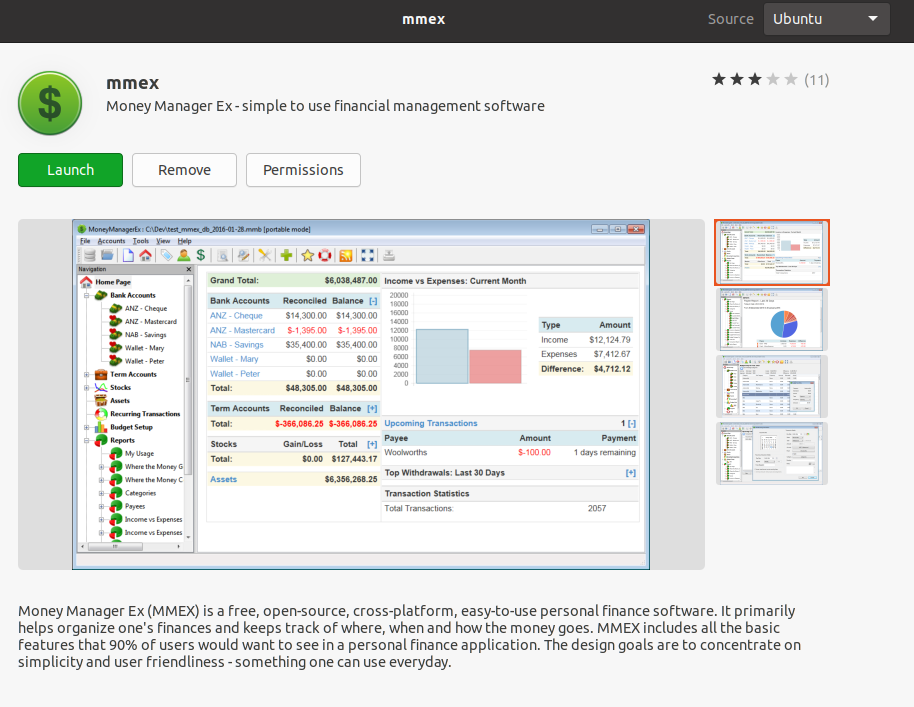
Task: Expand Term Accounts section with [+] toggle
Action: point(373,409)
